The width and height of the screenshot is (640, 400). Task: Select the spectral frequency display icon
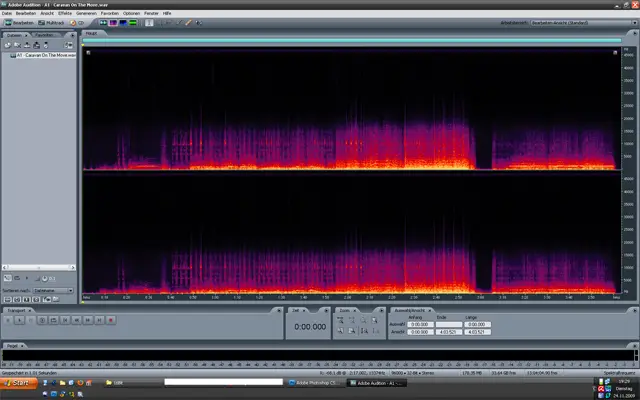coord(113,23)
